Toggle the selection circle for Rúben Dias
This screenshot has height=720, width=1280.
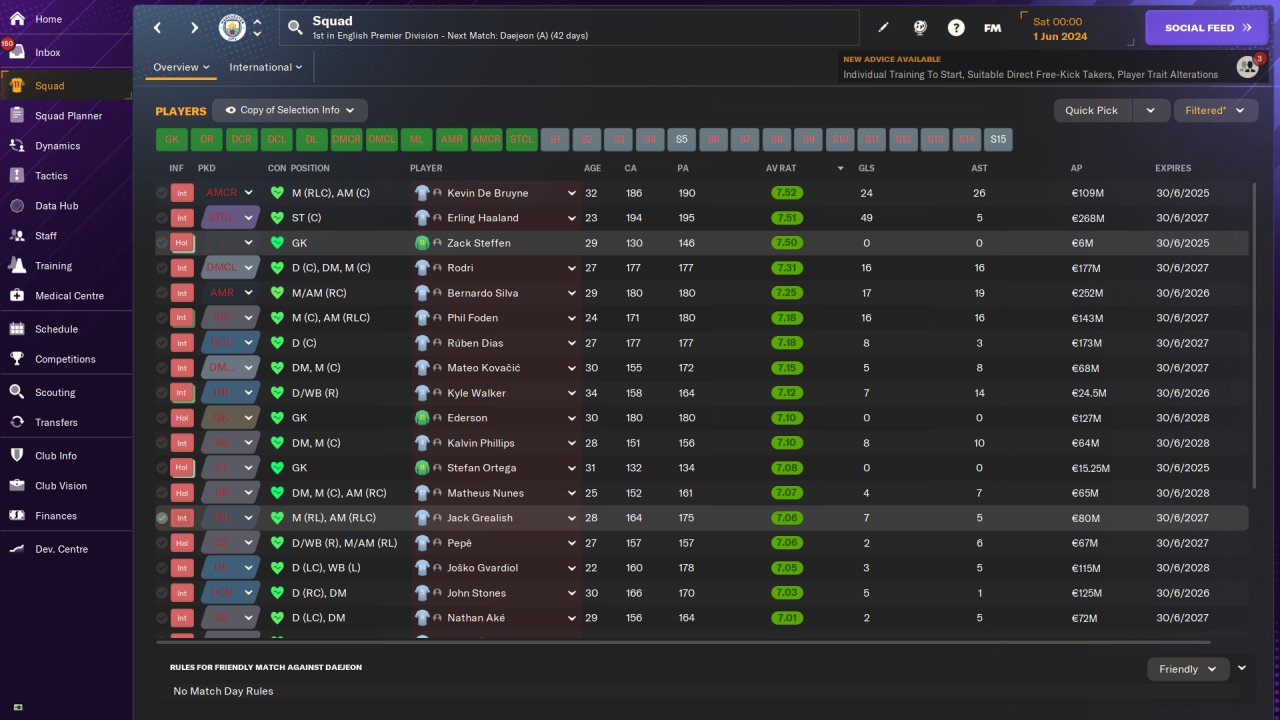[x=162, y=343]
